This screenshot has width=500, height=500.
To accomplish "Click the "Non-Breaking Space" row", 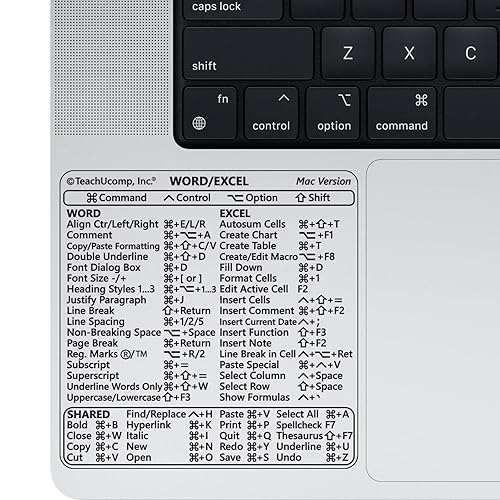I will (x=141, y=332).
